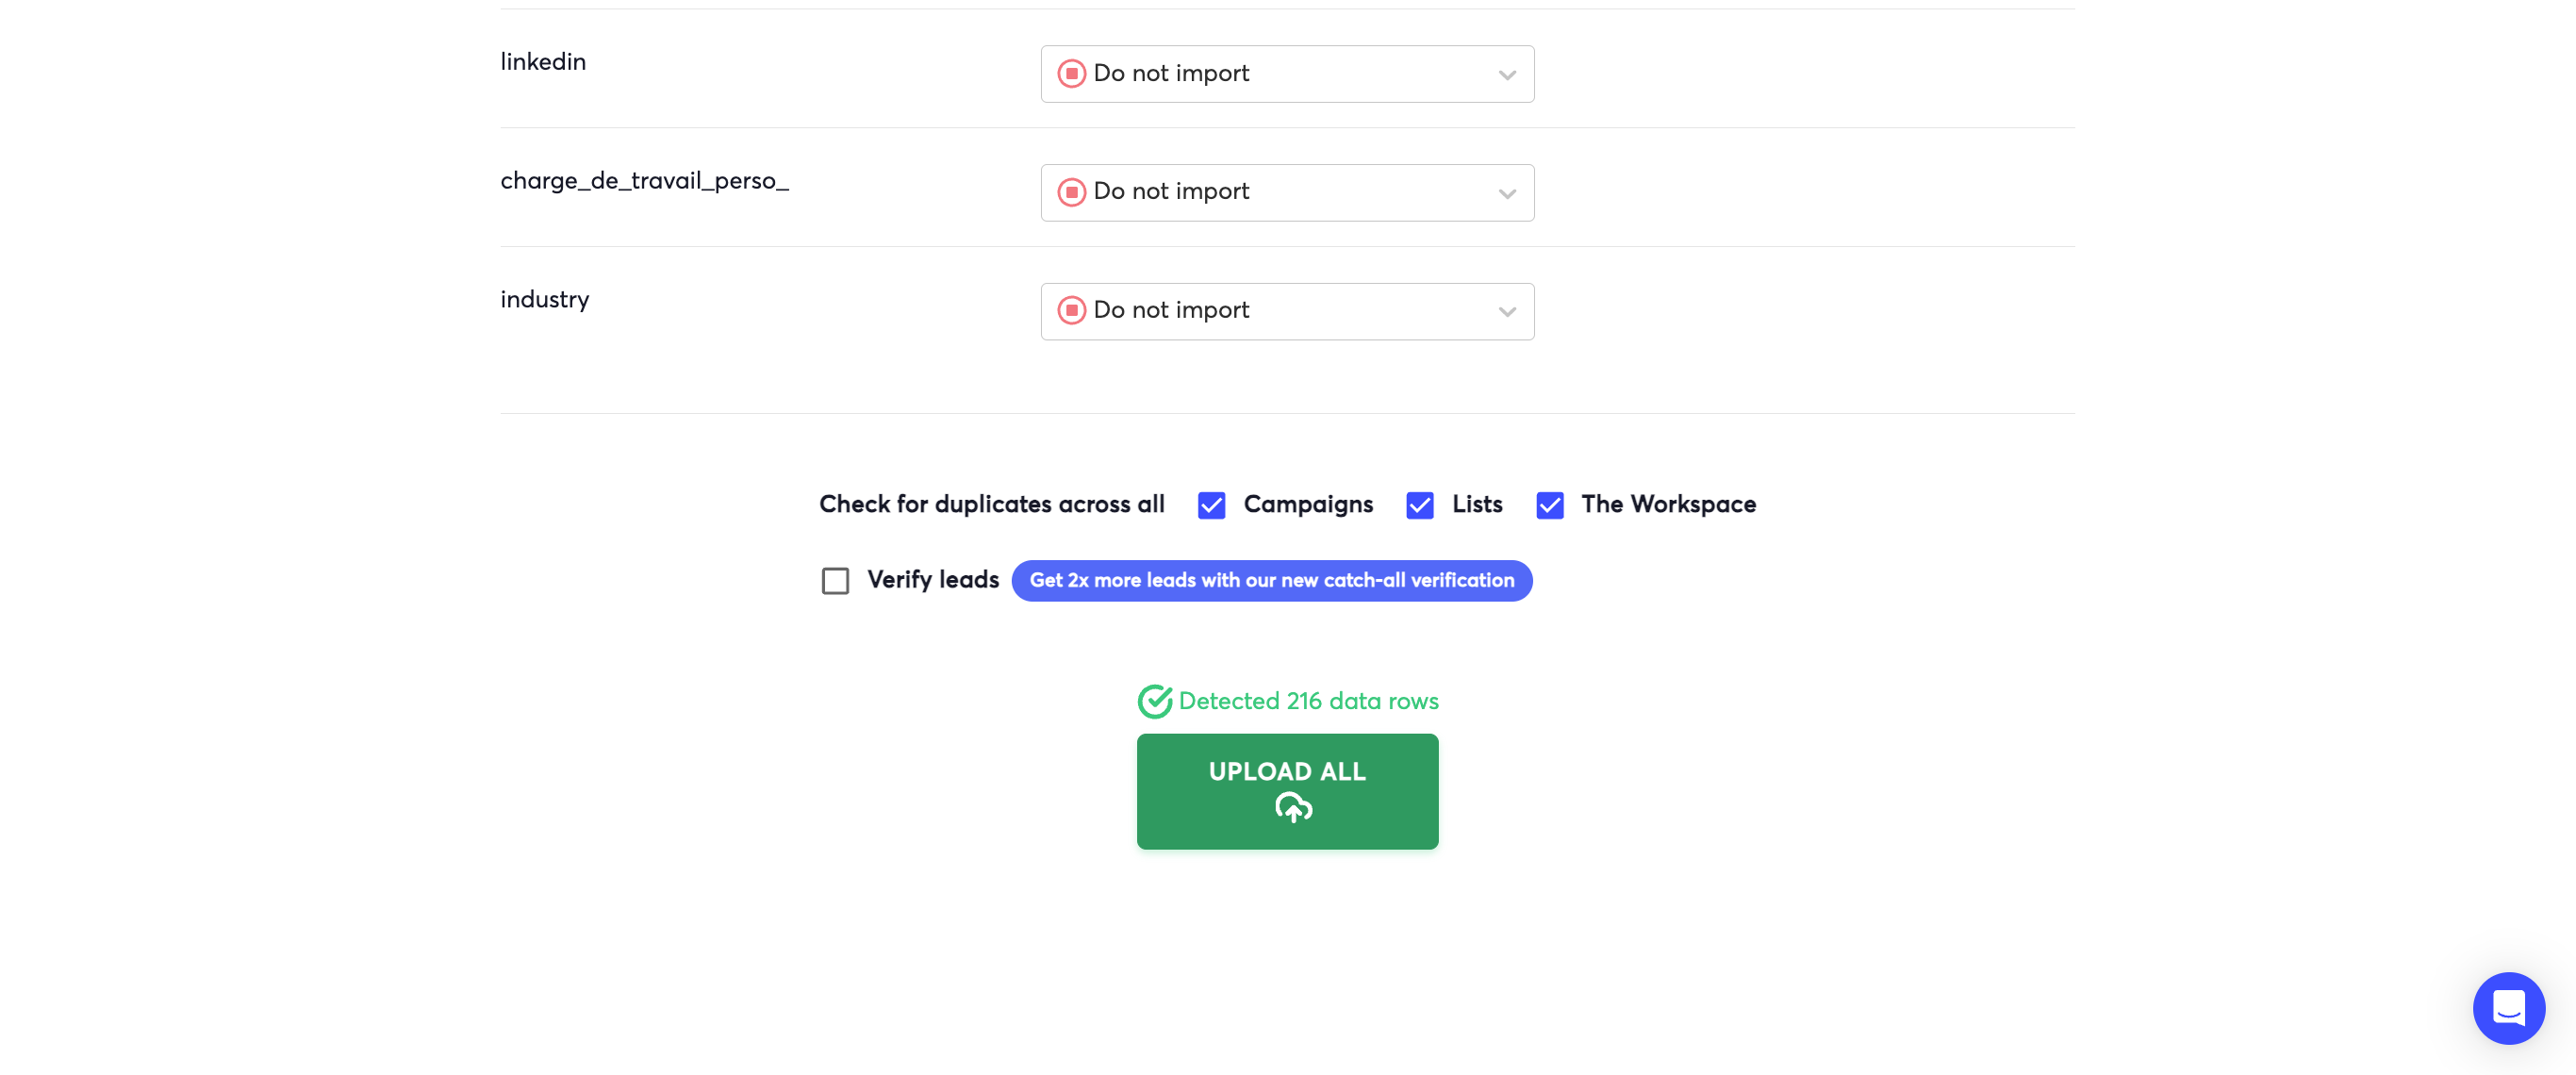Open the industry field mapping dropdown
Screen dimensions: 2576x1075
coord(1287,311)
